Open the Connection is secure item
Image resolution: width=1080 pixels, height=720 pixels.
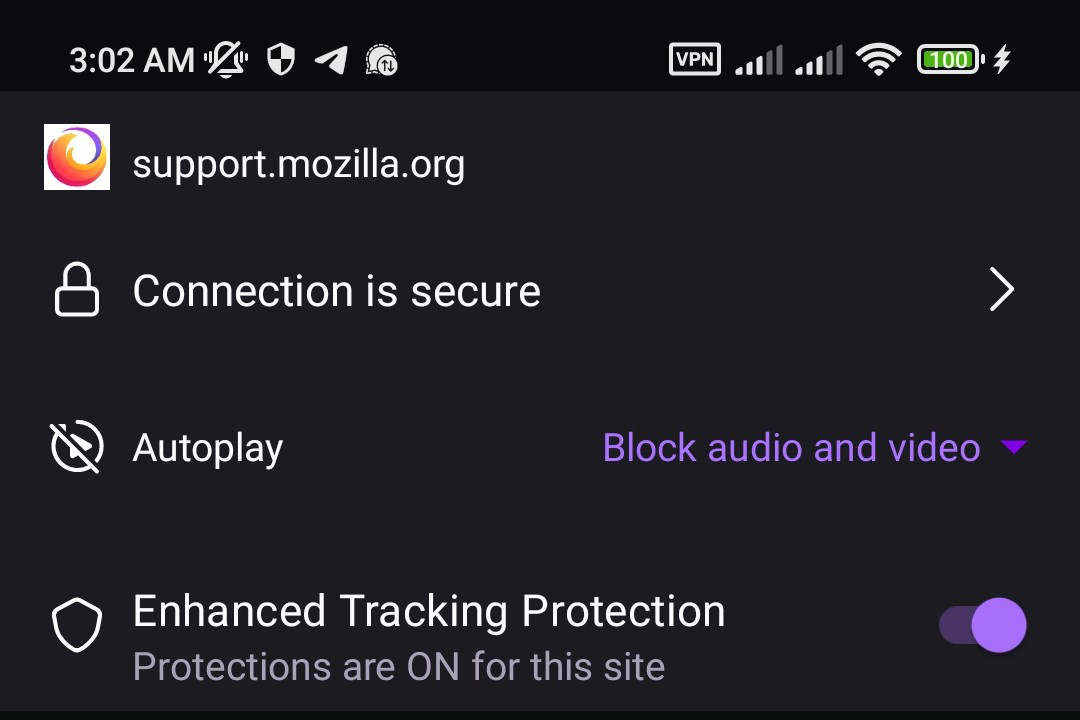(336, 291)
